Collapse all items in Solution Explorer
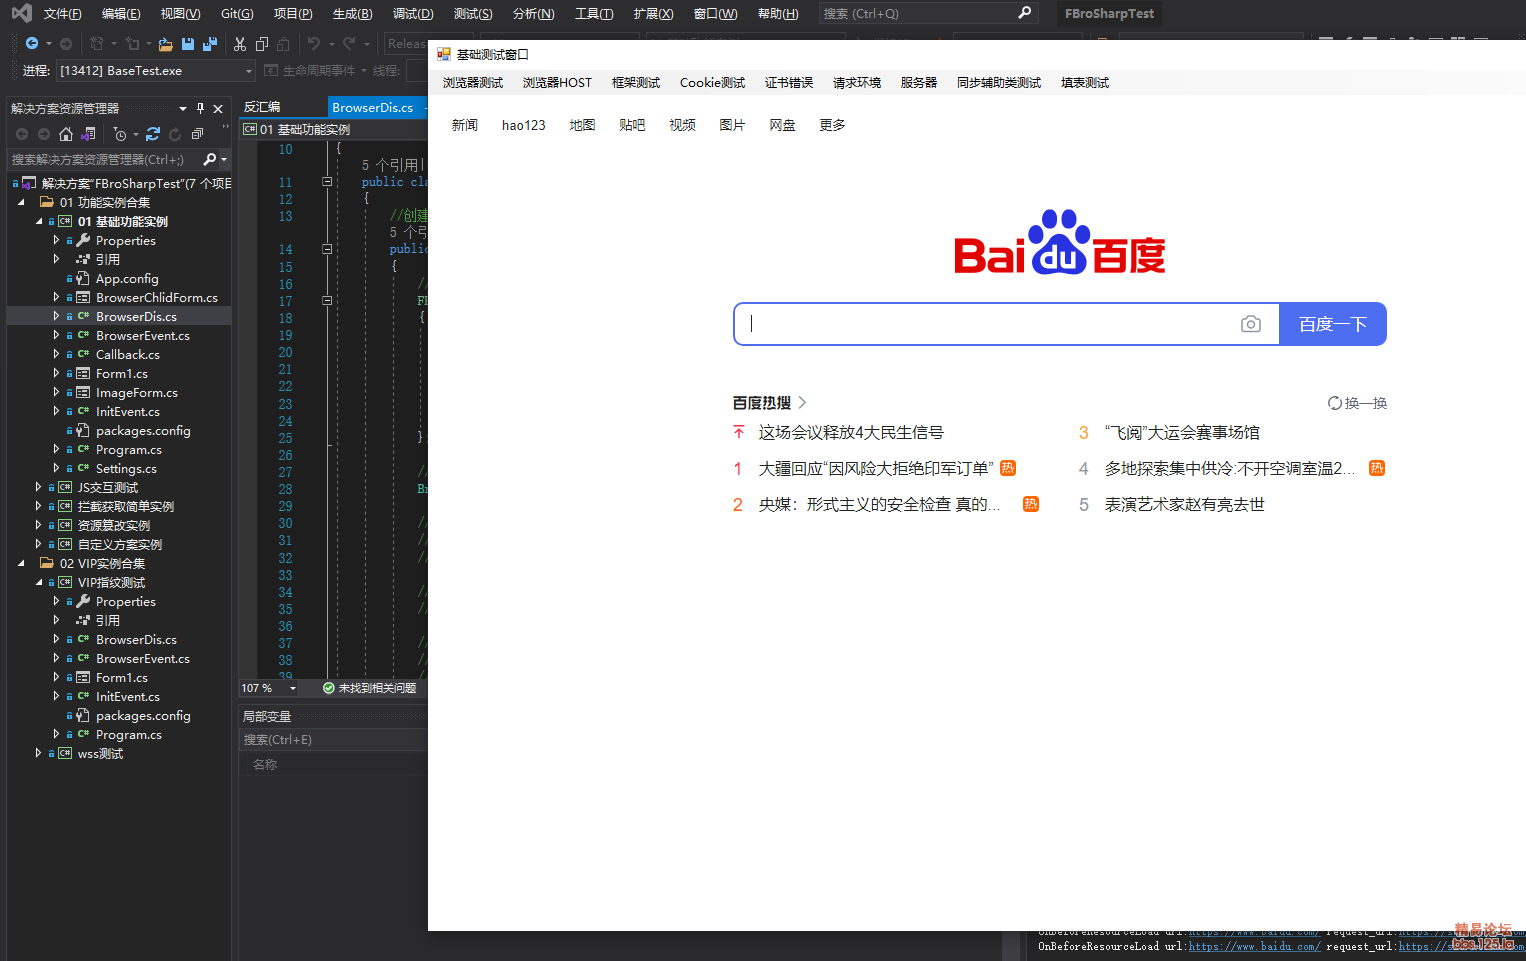 197,134
